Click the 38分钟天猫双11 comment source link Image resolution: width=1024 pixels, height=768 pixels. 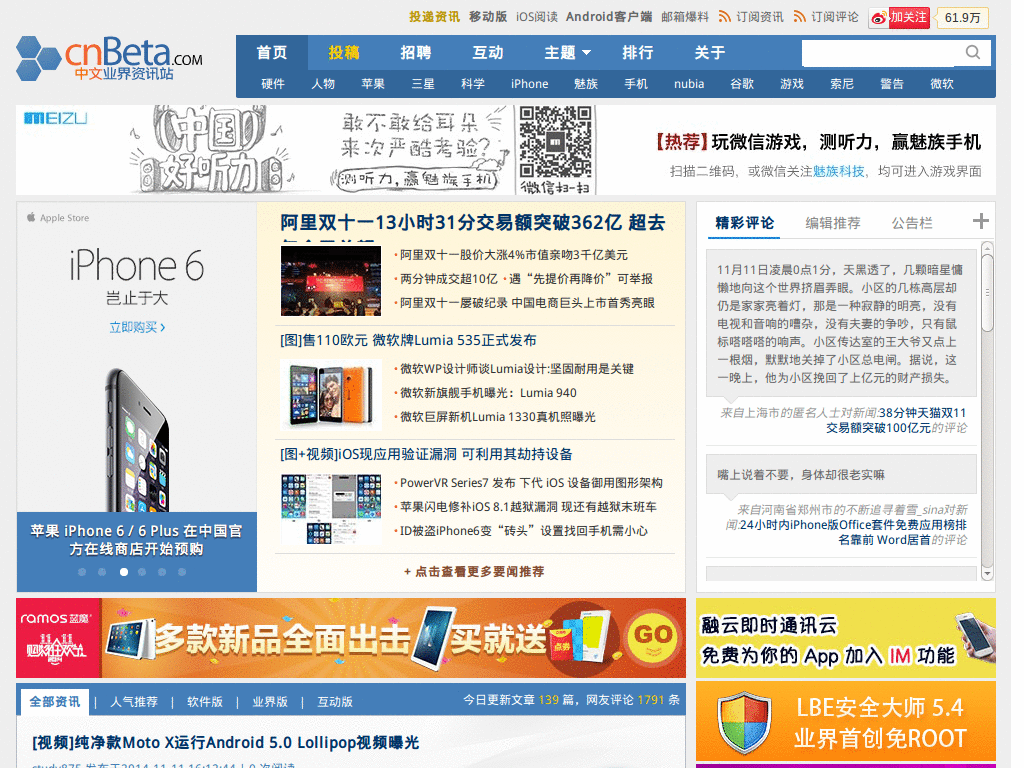pos(896,420)
